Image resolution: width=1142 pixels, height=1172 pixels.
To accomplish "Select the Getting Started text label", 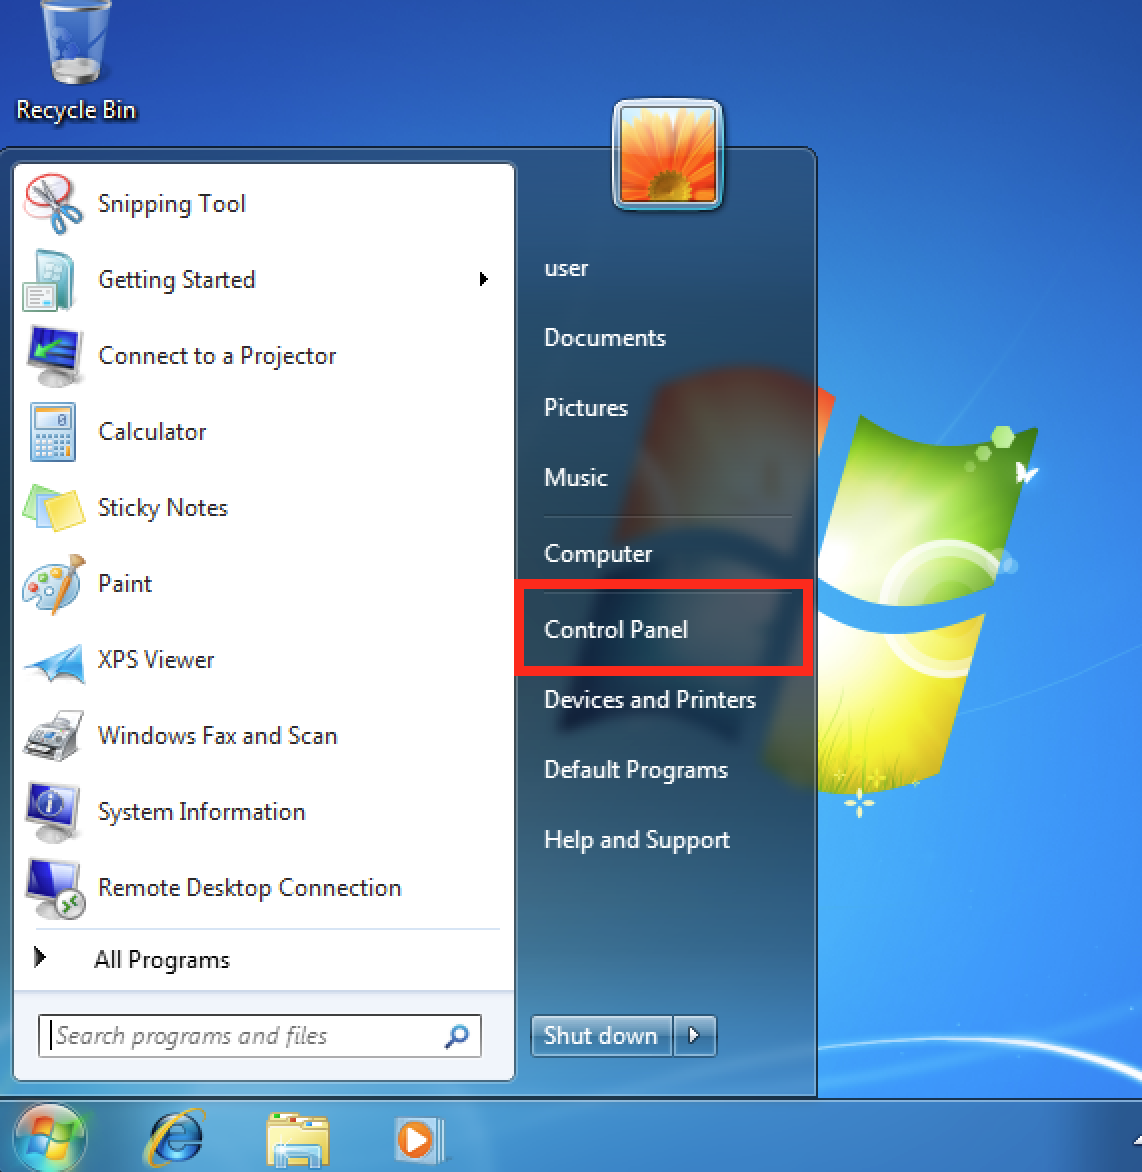I will point(177,280).
